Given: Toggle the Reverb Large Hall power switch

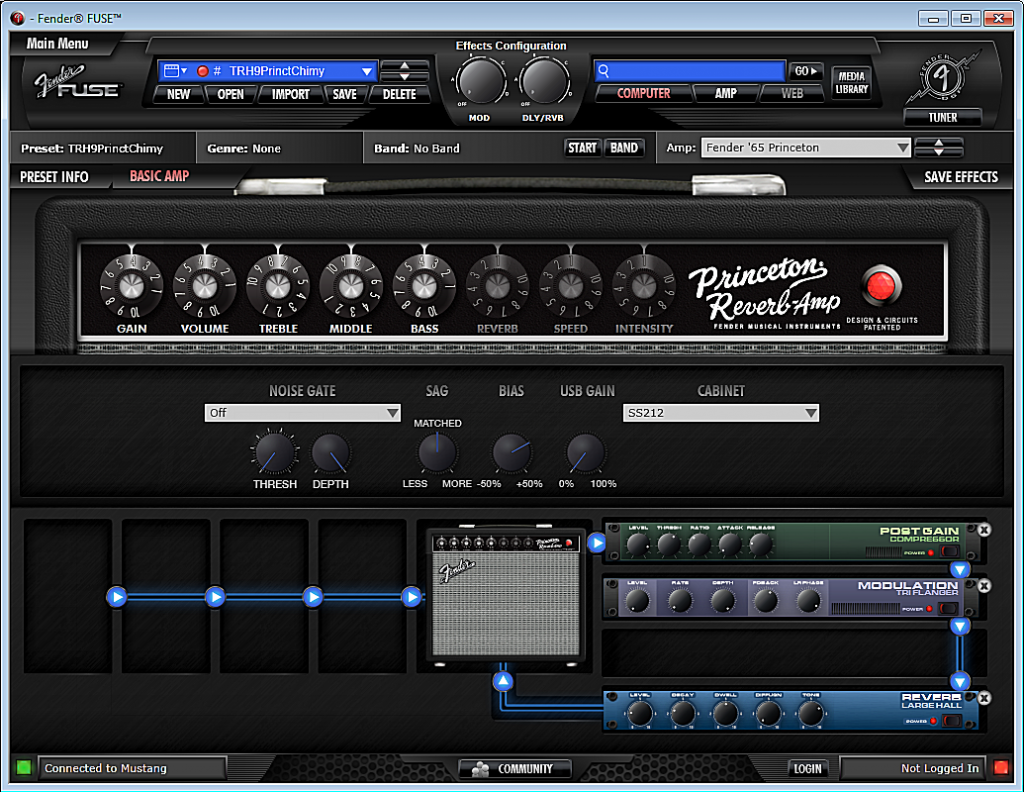Looking at the screenshot, I should click(949, 720).
